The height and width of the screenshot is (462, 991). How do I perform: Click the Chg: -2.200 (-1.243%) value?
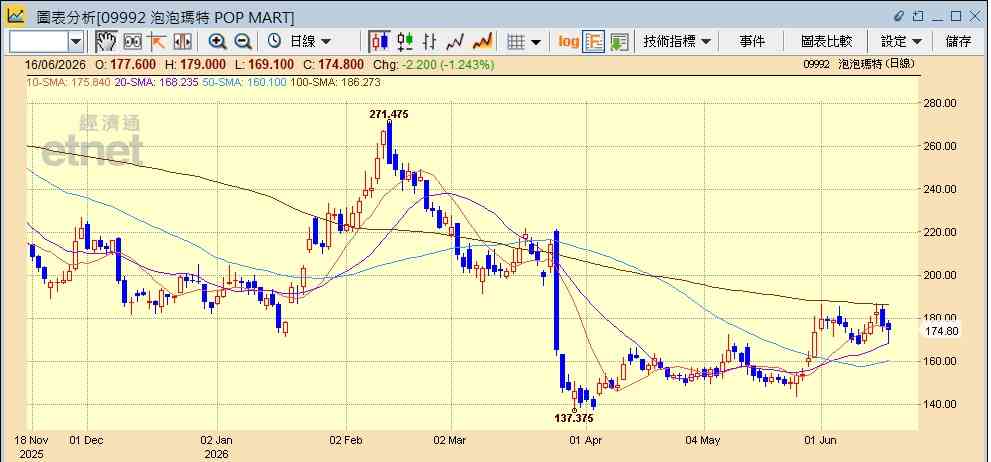pos(434,65)
